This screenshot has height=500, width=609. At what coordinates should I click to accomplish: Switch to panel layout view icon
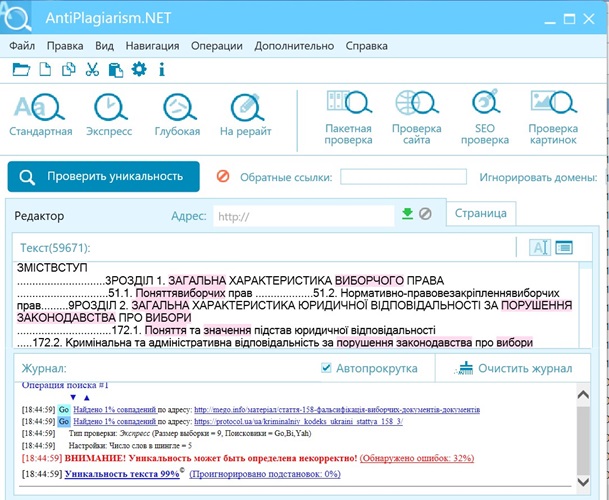[564, 247]
